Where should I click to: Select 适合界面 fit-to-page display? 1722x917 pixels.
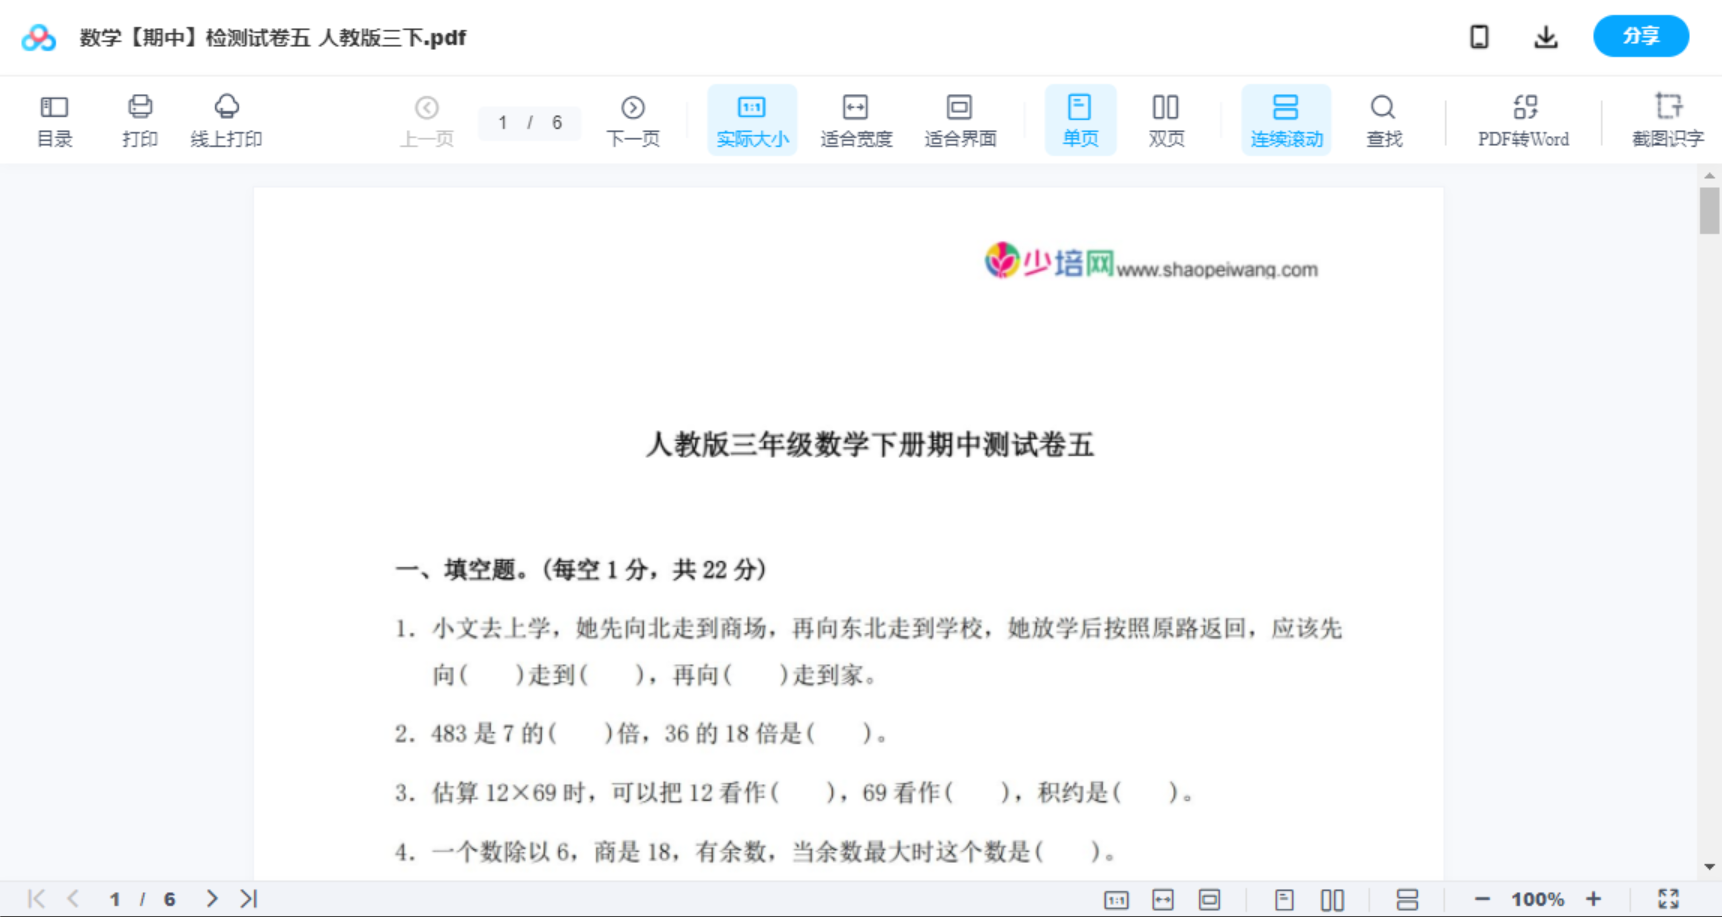tap(960, 119)
